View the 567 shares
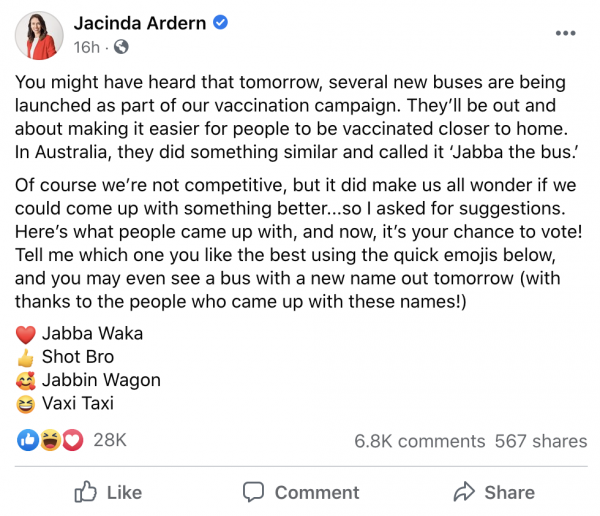600x516 pixels. pyautogui.click(x=541, y=441)
